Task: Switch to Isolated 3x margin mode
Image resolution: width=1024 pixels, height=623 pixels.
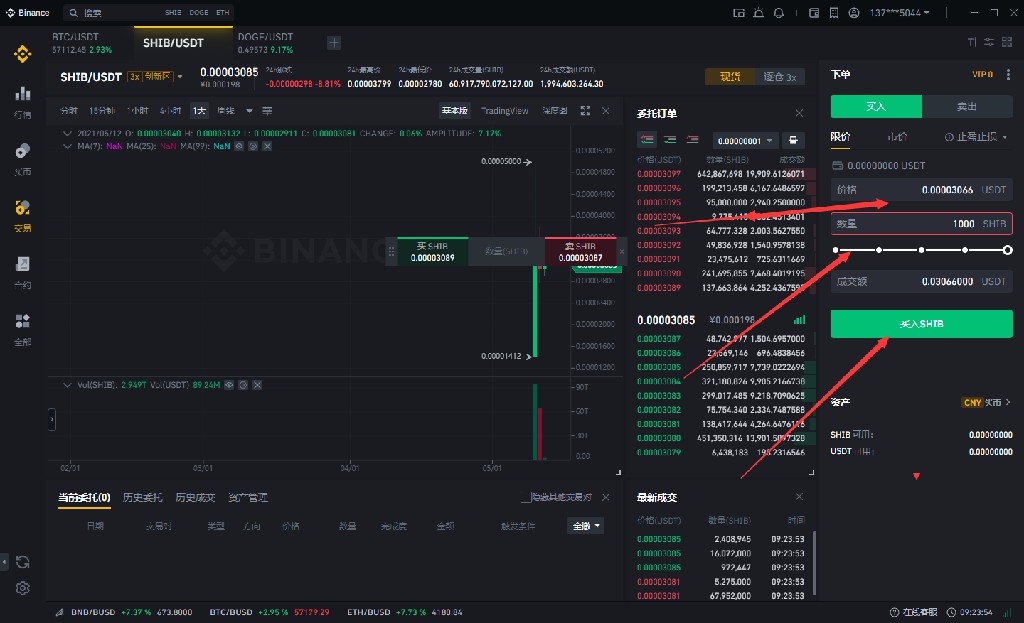Action: [779, 76]
